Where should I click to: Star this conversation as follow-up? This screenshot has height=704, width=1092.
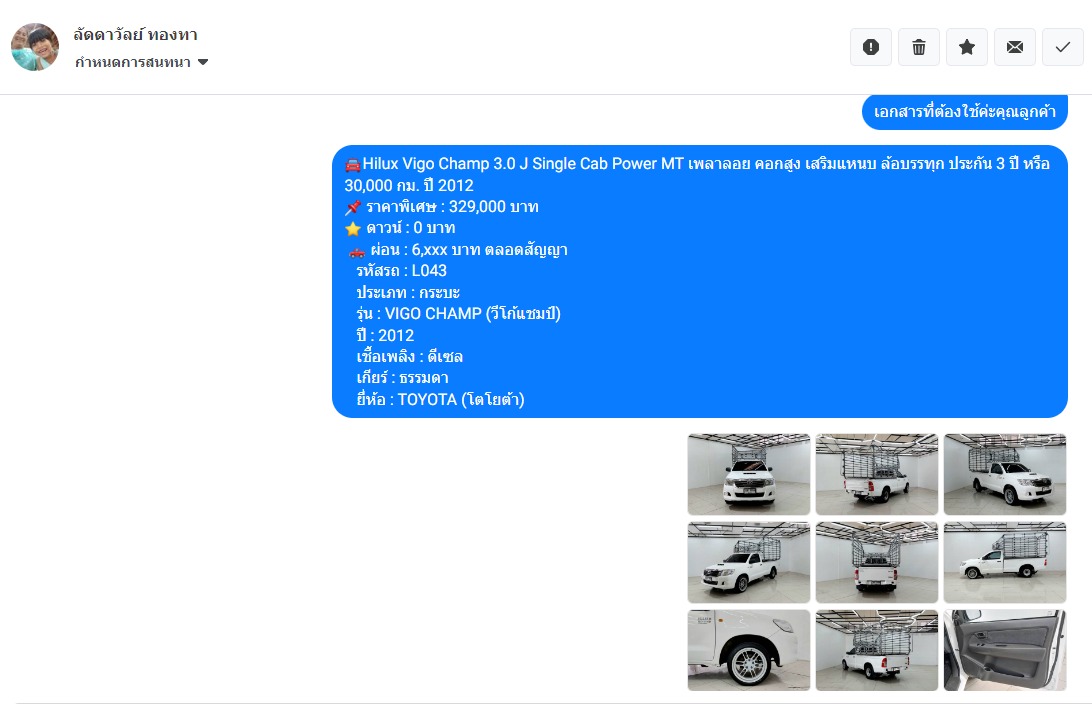click(x=967, y=47)
